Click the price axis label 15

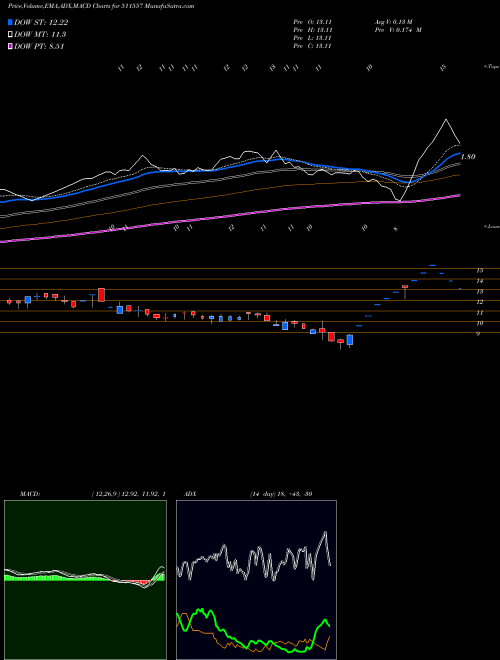[479, 270]
